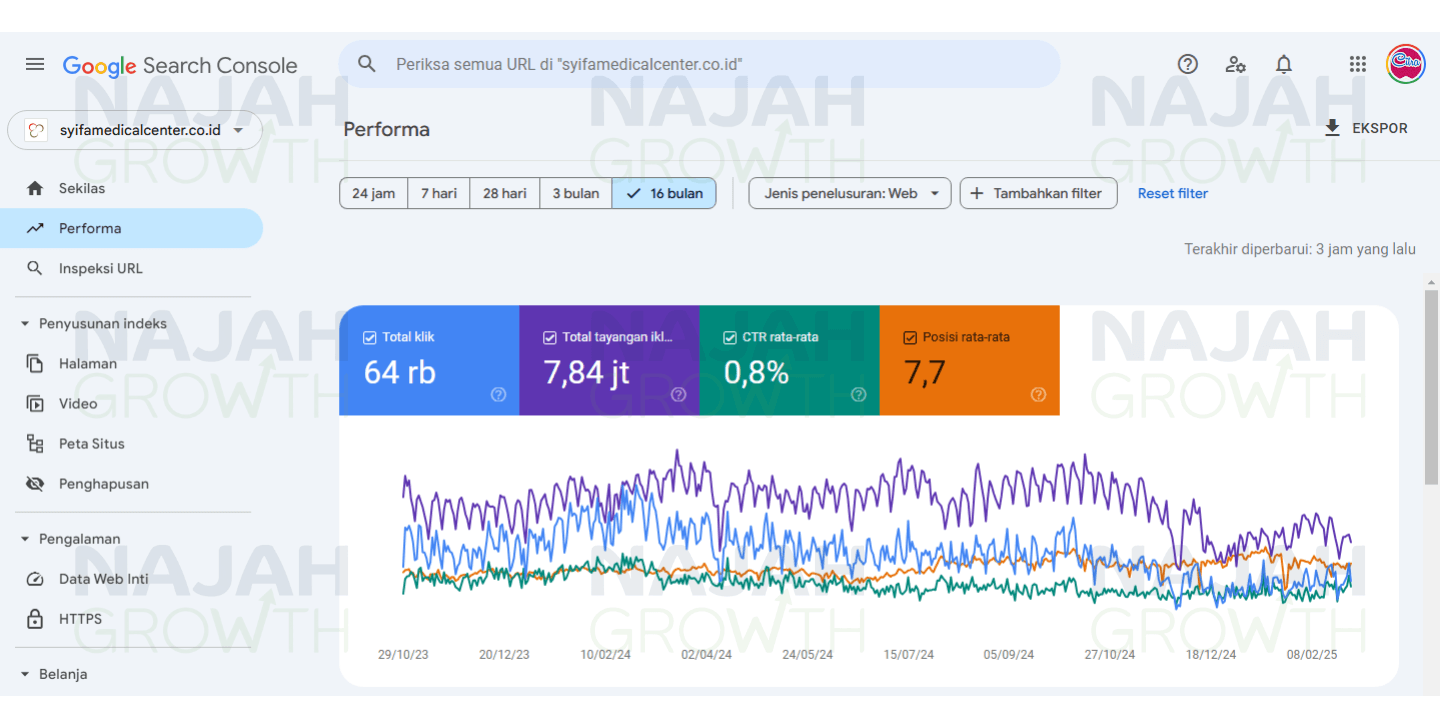The image size is (1440, 728).
Task: Click help icon on Total tayangan card
Action: pyautogui.click(x=678, y=395)
